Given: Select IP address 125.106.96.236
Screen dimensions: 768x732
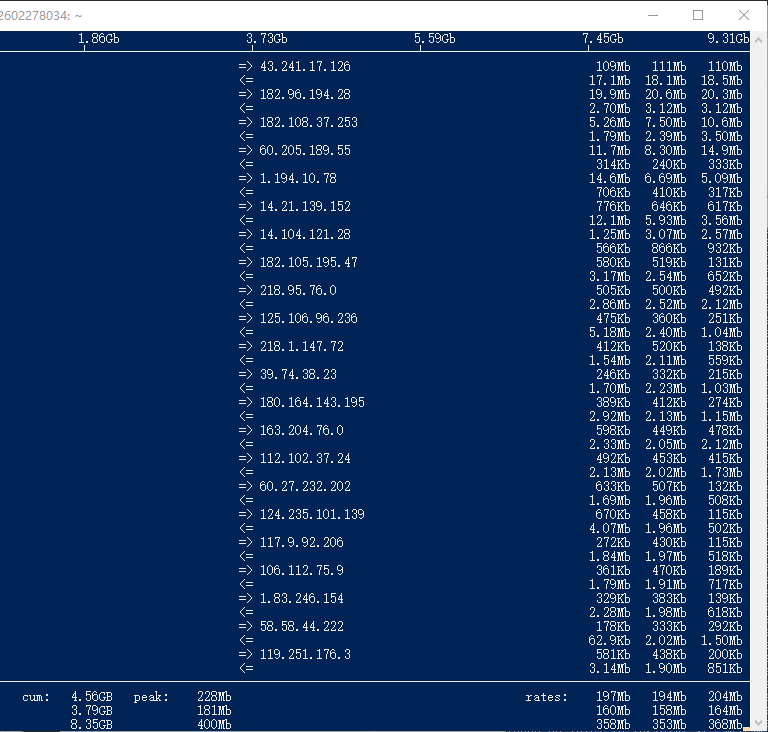Looking at the screenshot, I should [x=309, y=318].
